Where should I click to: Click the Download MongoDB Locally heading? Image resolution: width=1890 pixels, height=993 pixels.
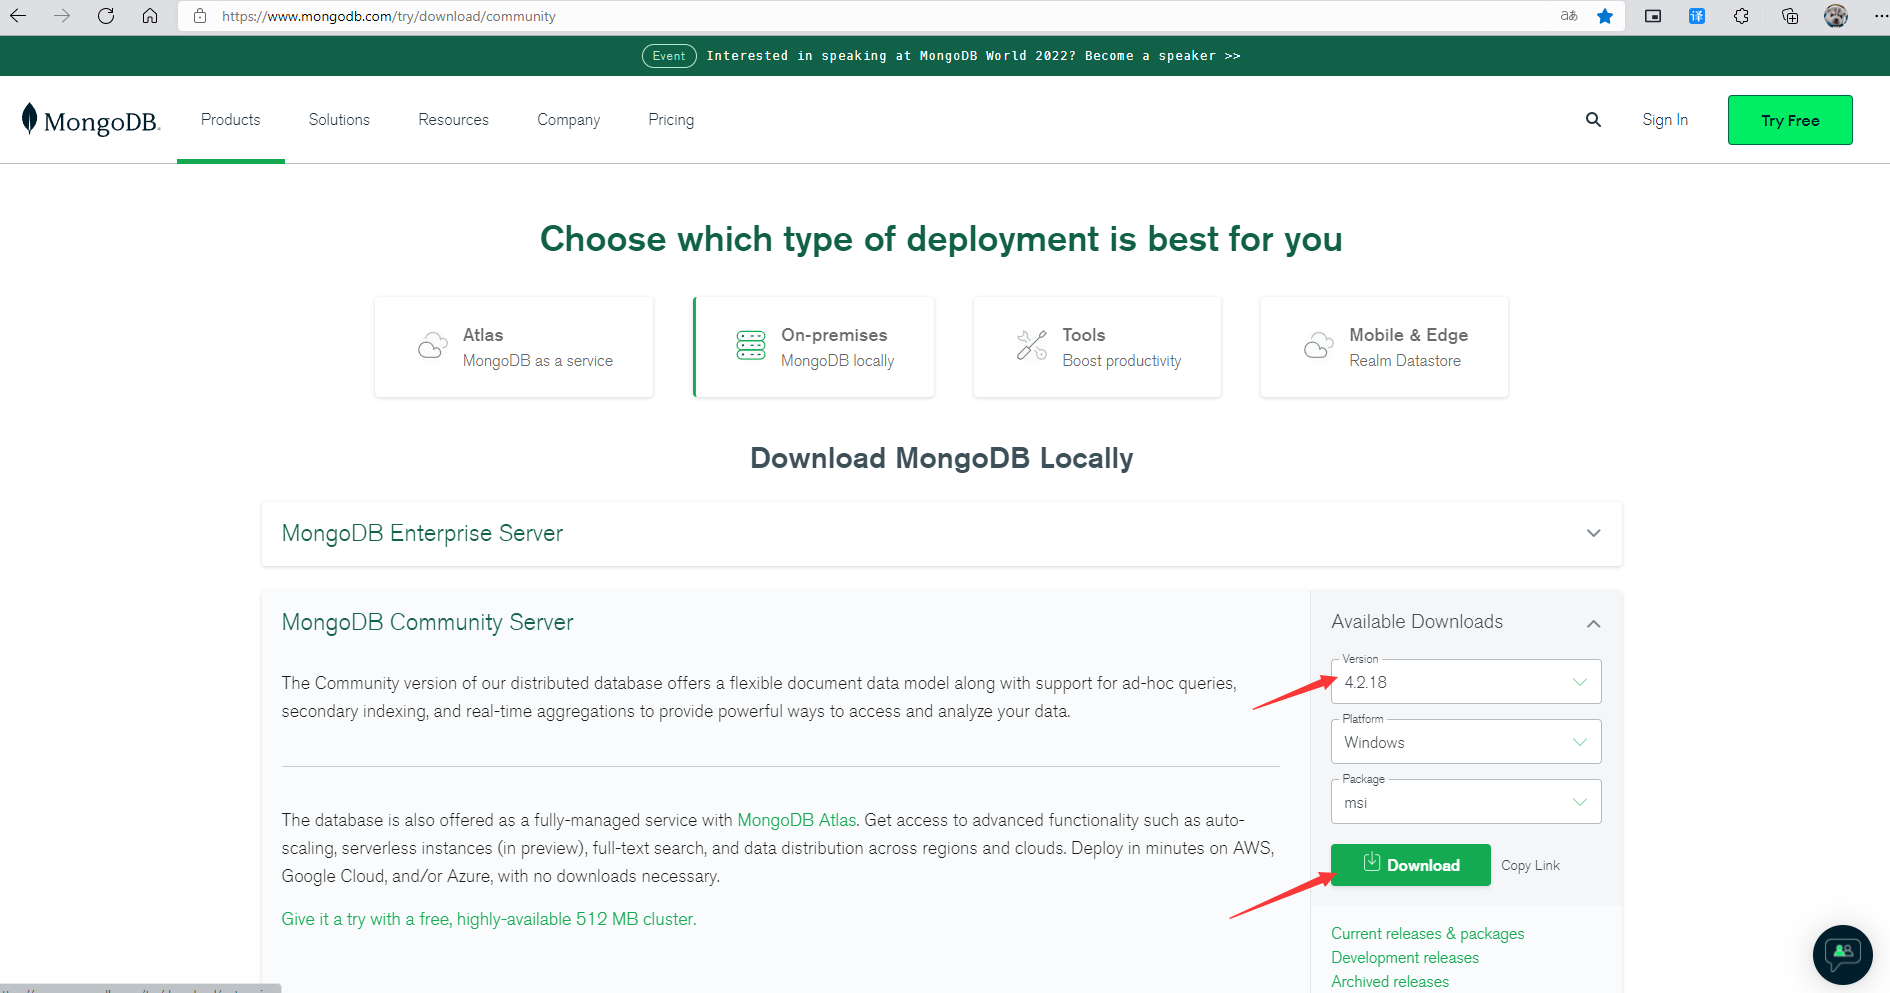[x=942, y=458]
